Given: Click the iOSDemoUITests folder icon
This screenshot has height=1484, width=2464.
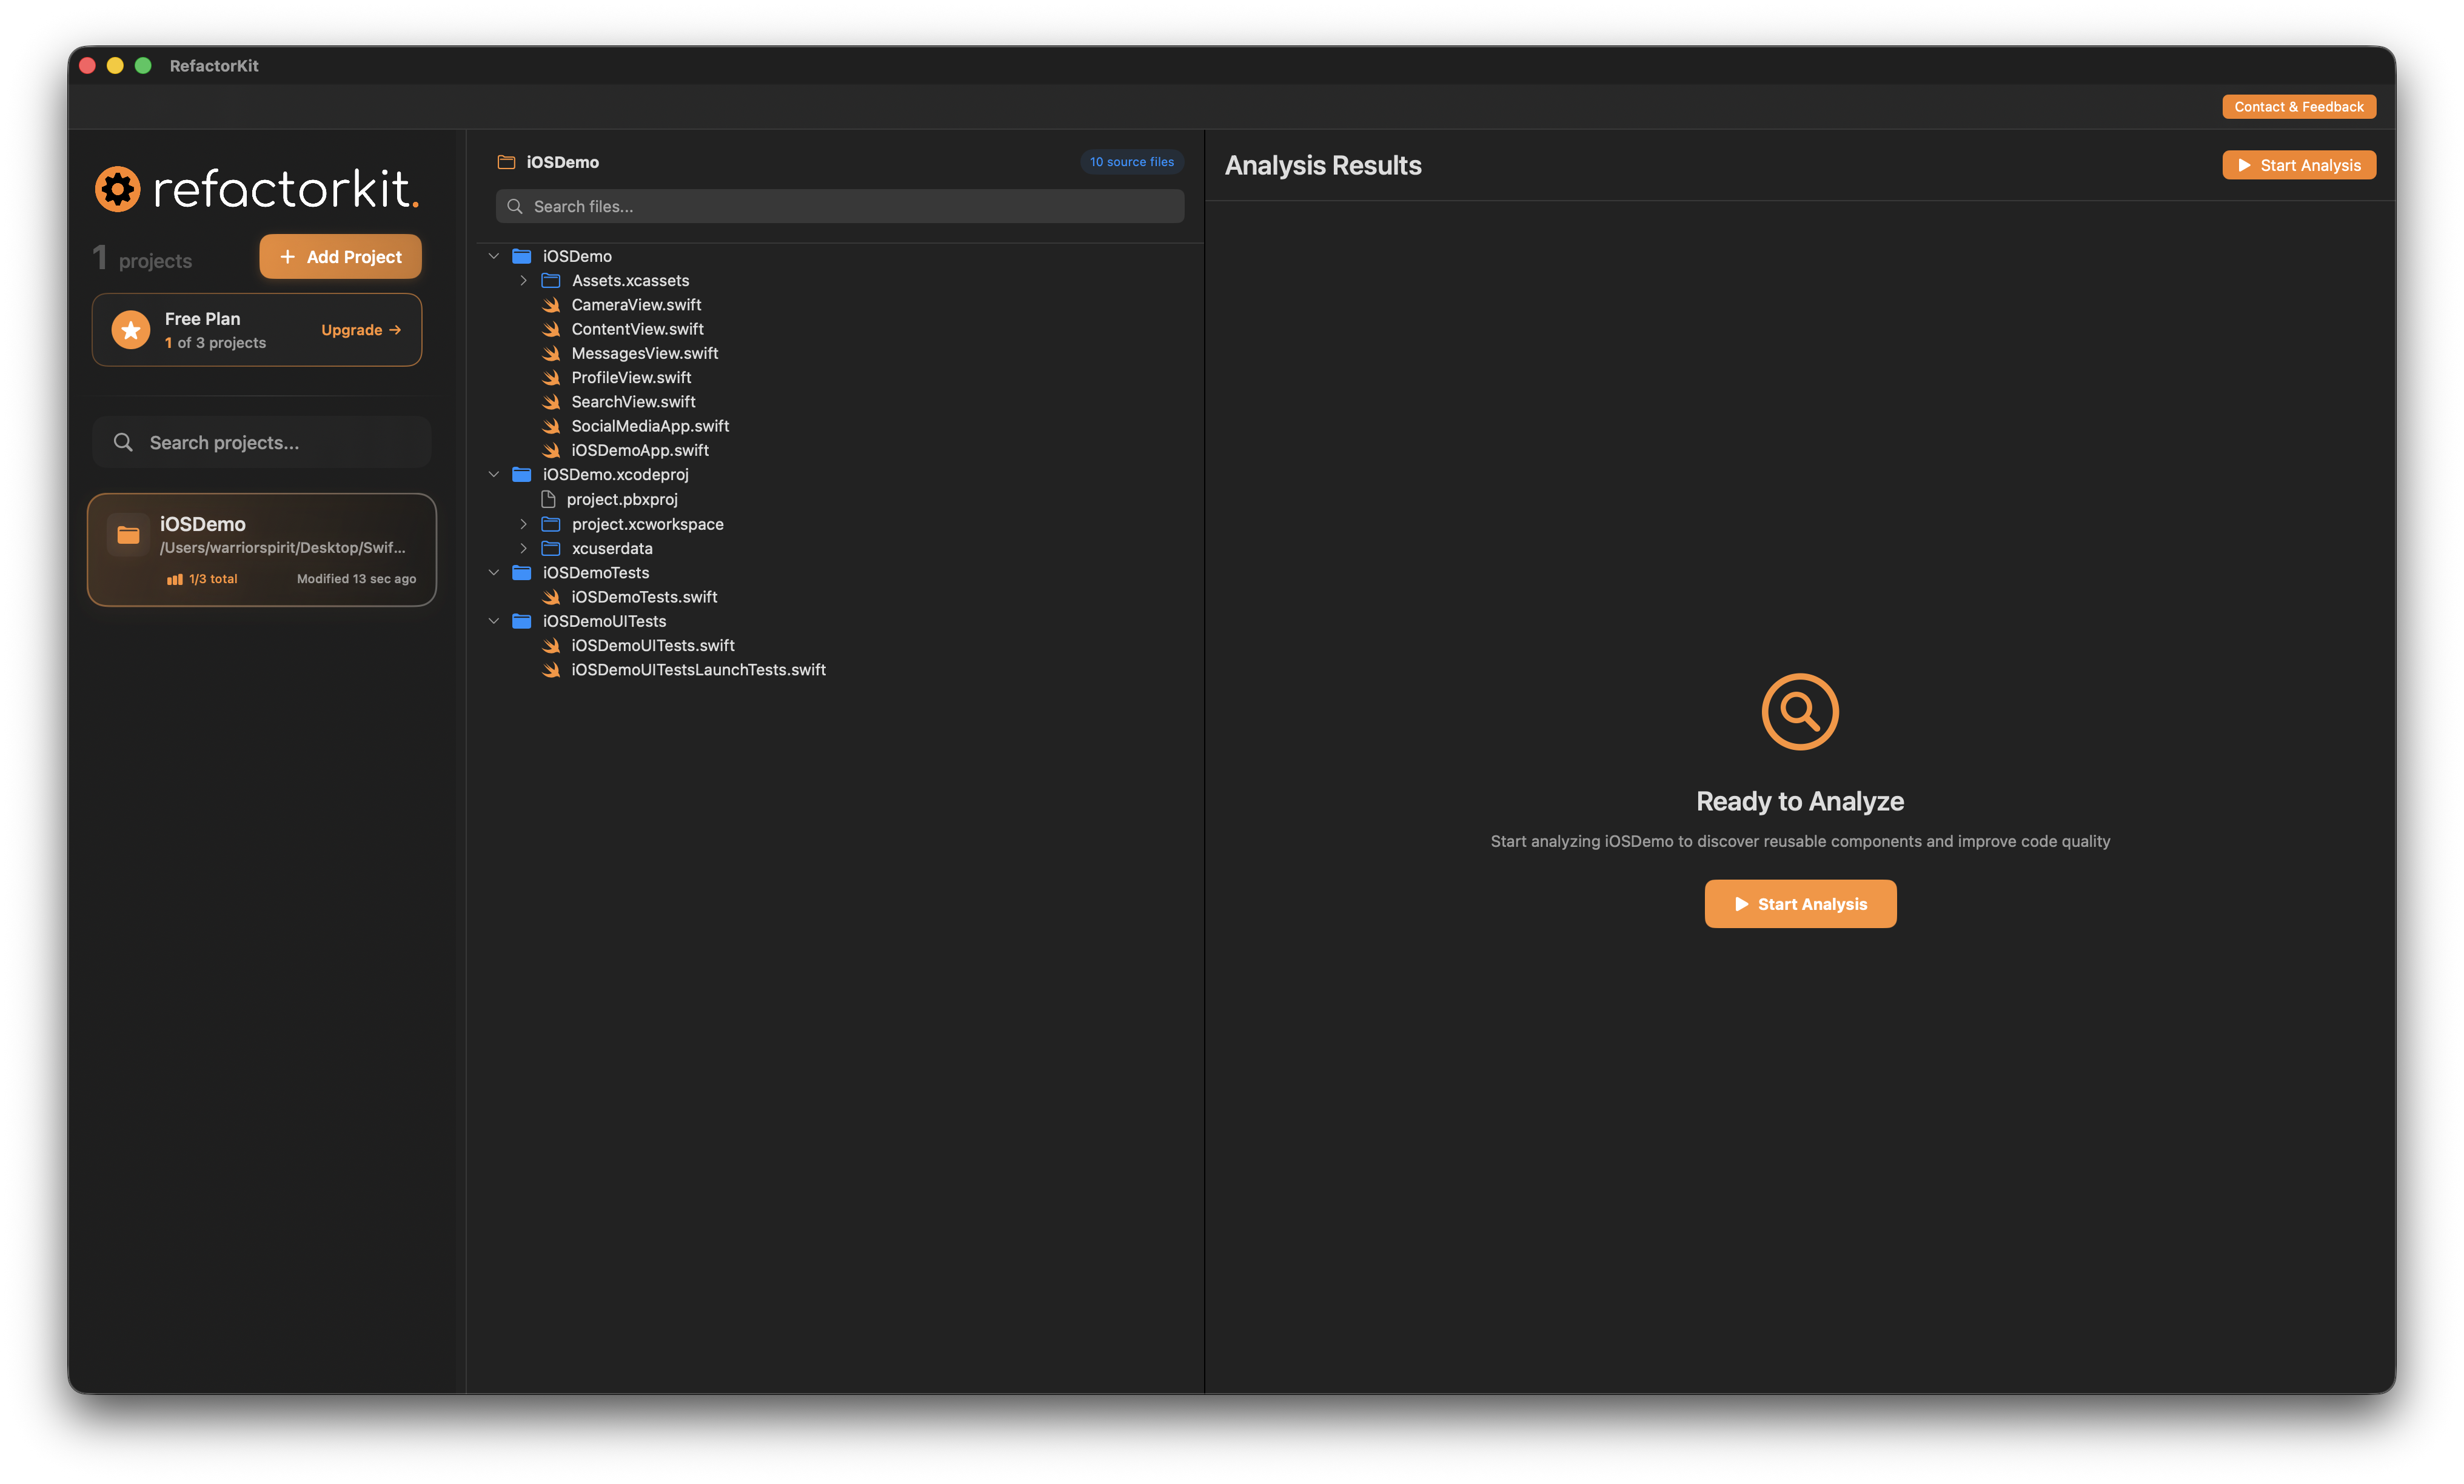Looking at the screenshot, I should click(x=521, y=621).
